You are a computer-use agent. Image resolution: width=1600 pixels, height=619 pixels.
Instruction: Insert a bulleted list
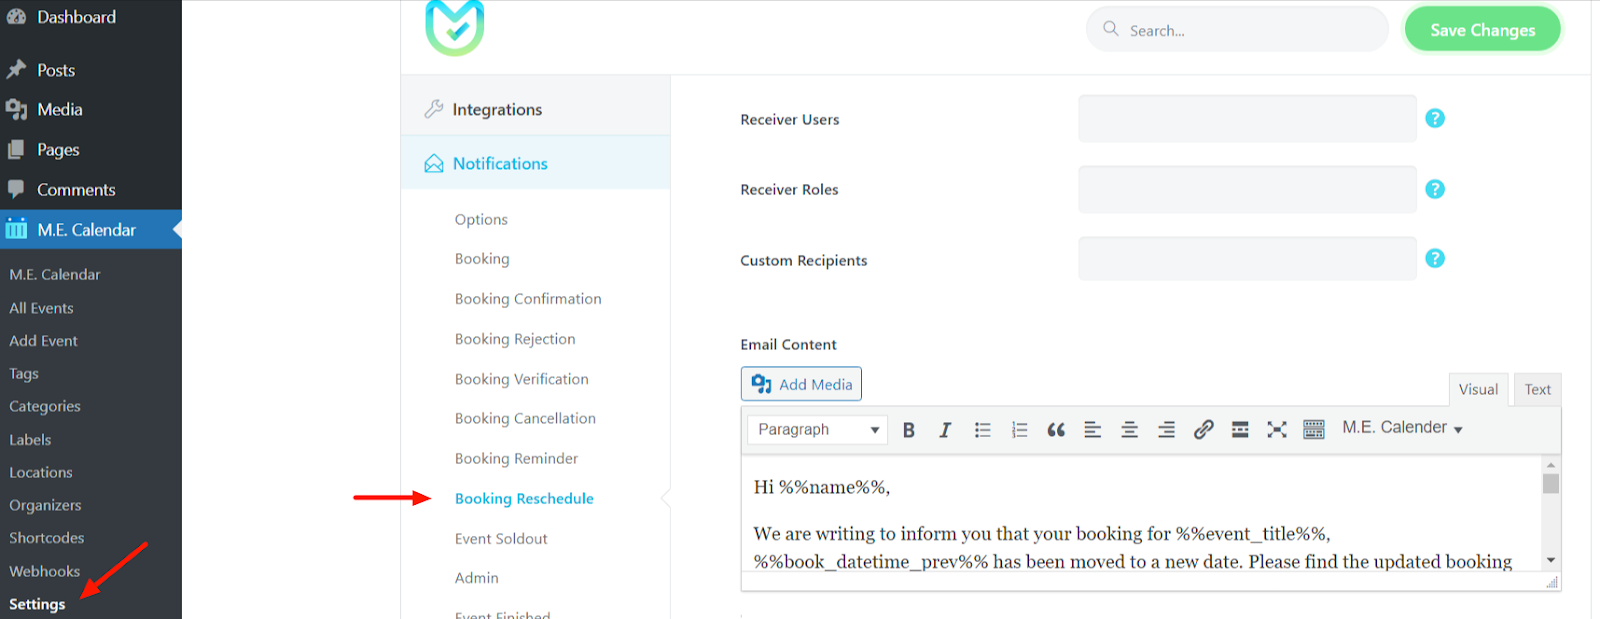coord(983,430)
